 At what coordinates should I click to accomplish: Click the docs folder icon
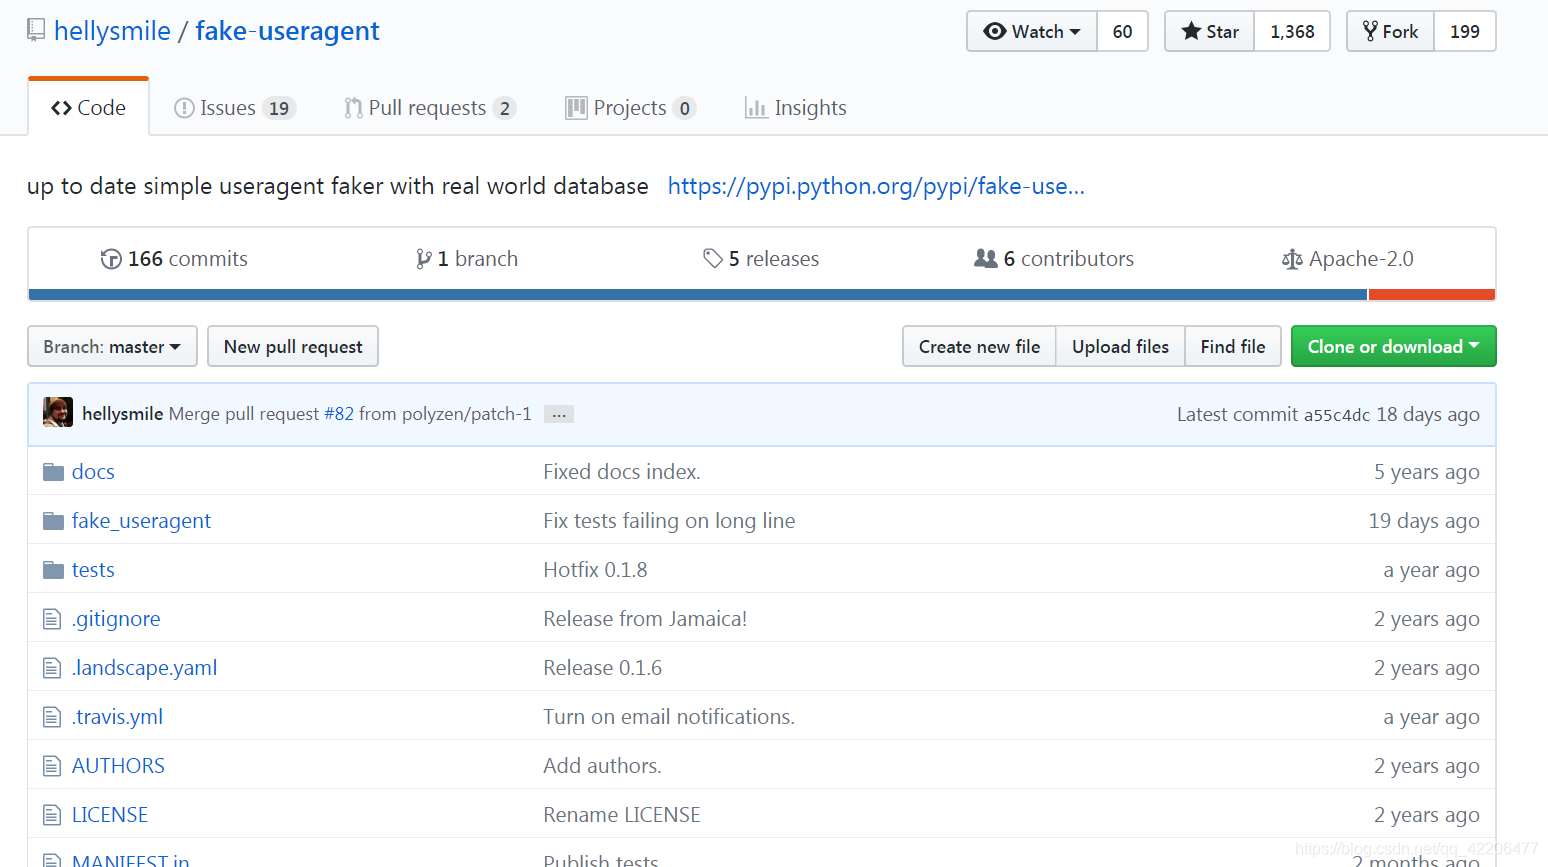[x=53, y=472]
